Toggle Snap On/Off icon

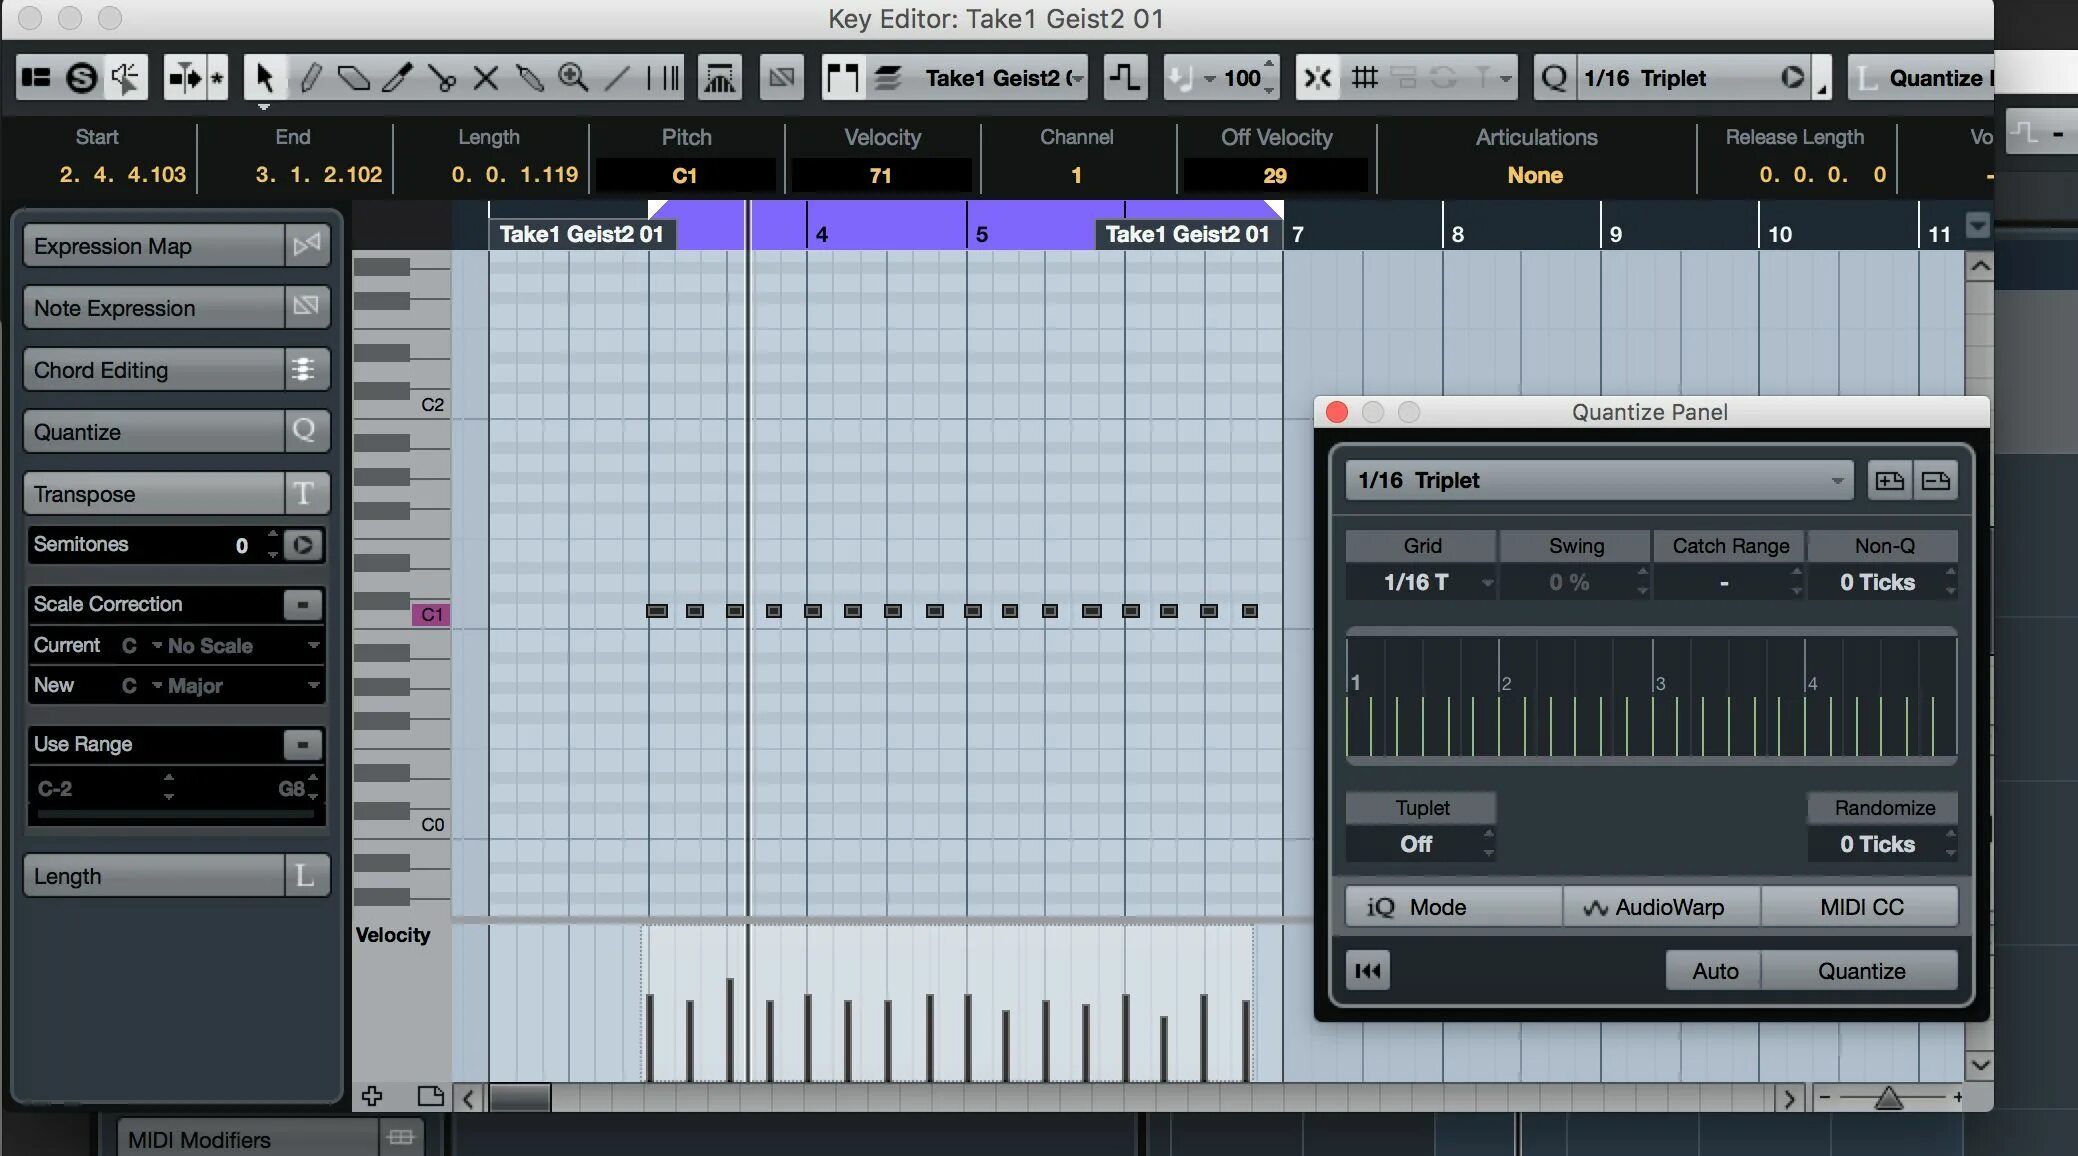pos(1318,77)
